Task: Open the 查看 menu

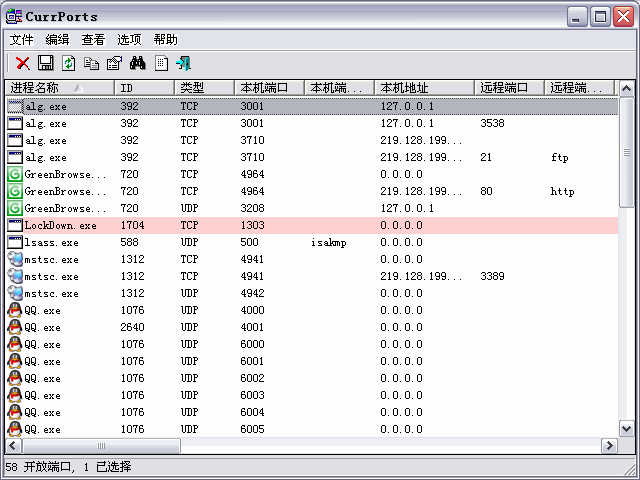Action: 93,40
